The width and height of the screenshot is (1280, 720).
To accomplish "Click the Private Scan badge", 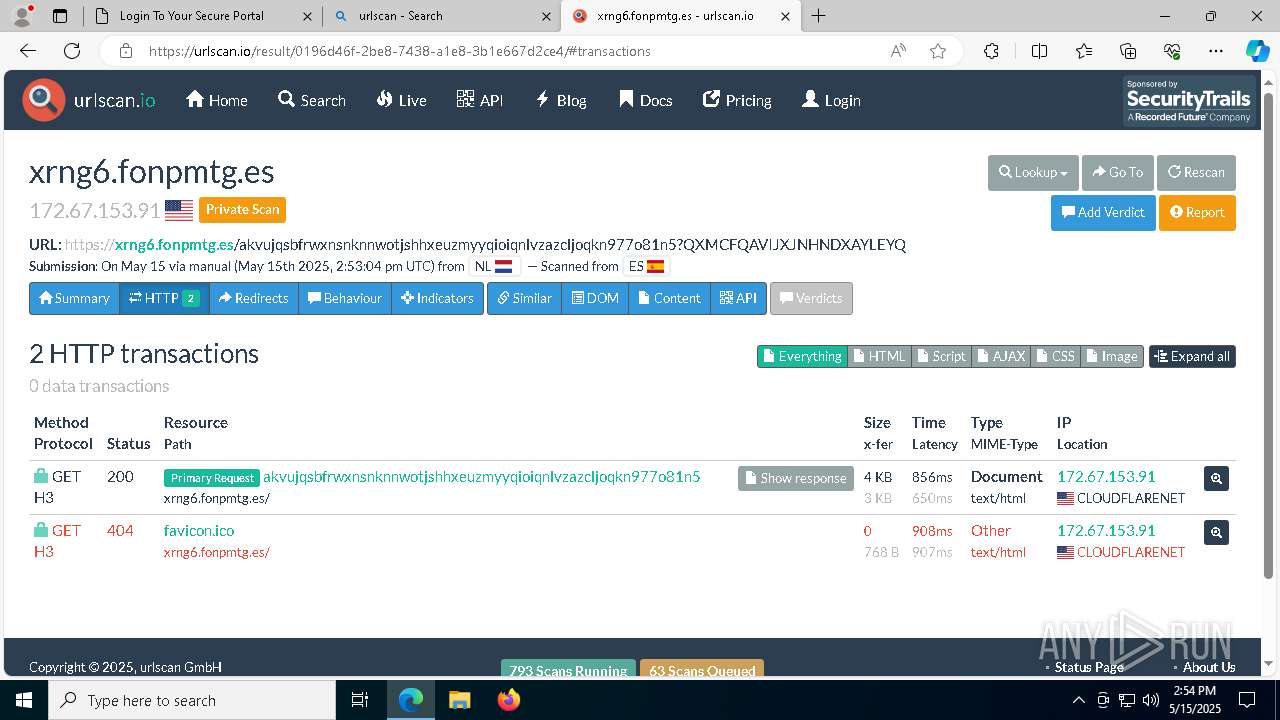I will 242,209.
